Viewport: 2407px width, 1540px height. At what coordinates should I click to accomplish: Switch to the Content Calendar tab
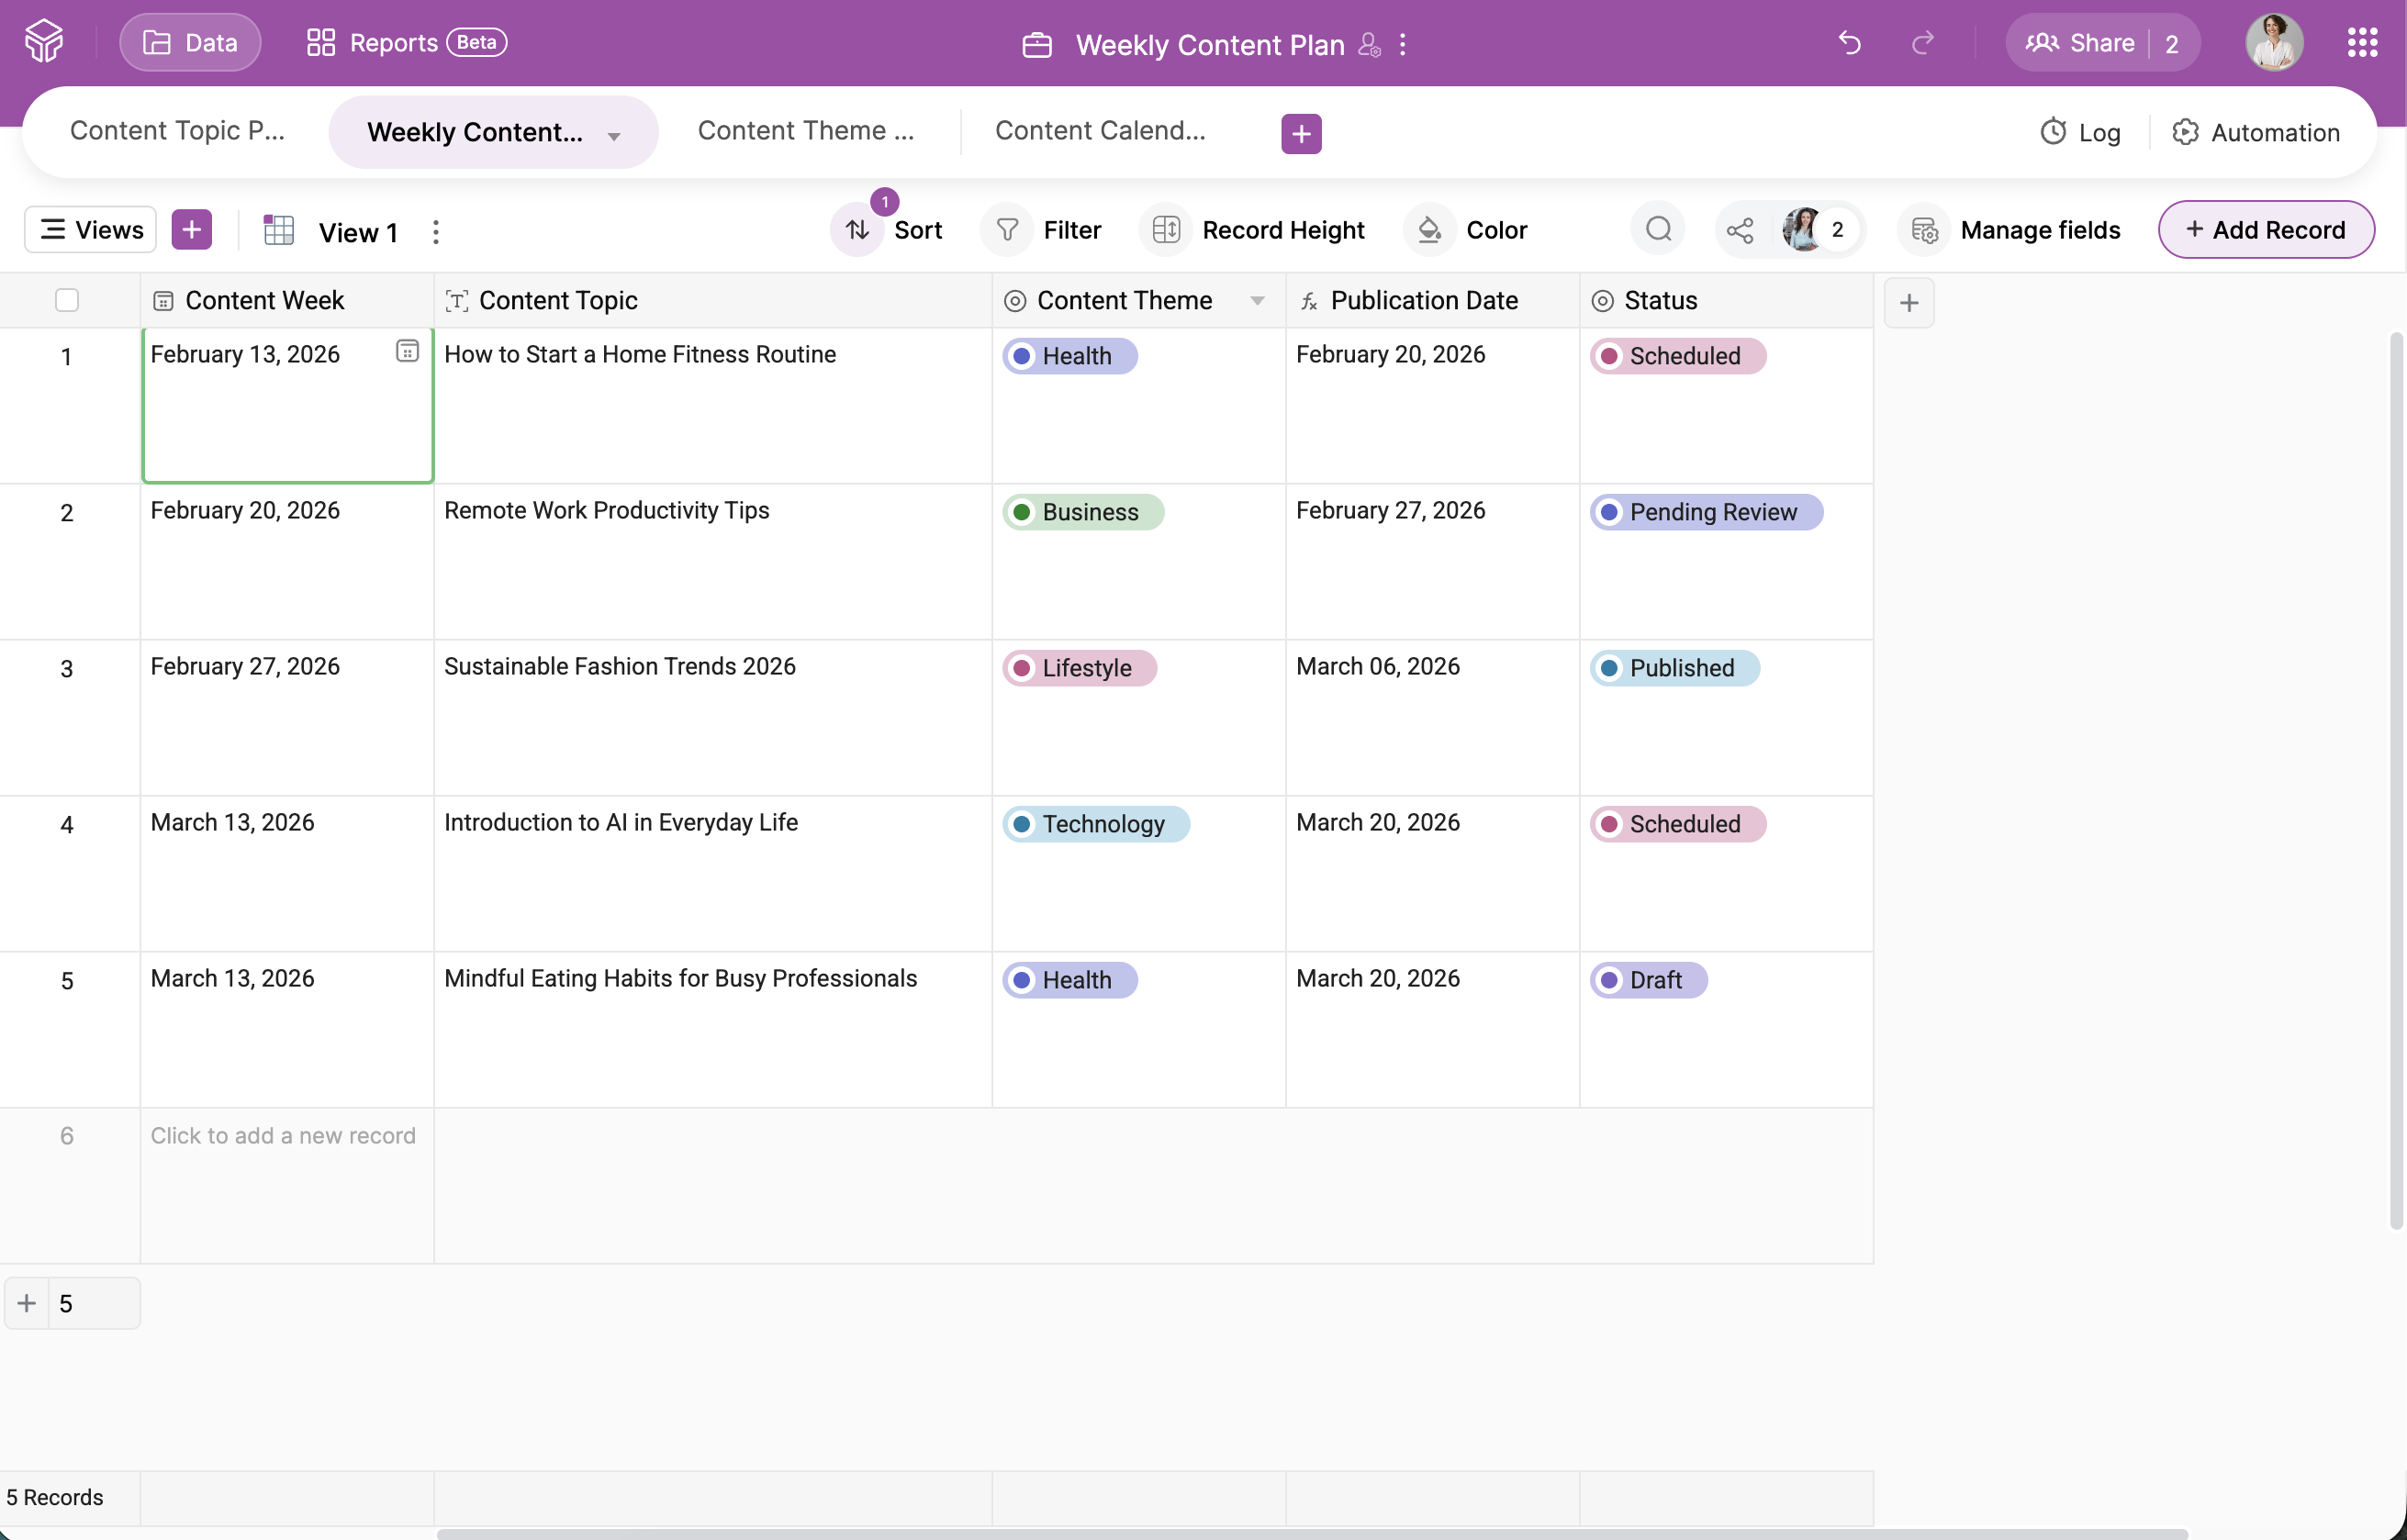pyautogui.click(x=1100, y=131)
